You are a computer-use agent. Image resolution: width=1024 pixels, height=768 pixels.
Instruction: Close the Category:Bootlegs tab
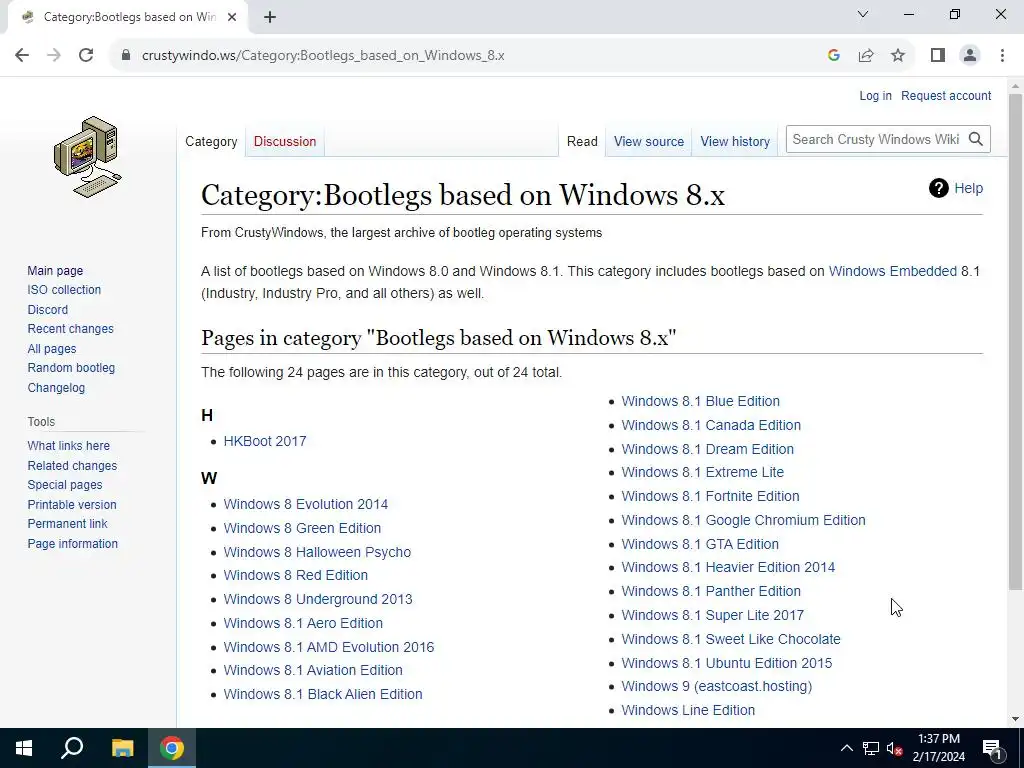(232, 17)
